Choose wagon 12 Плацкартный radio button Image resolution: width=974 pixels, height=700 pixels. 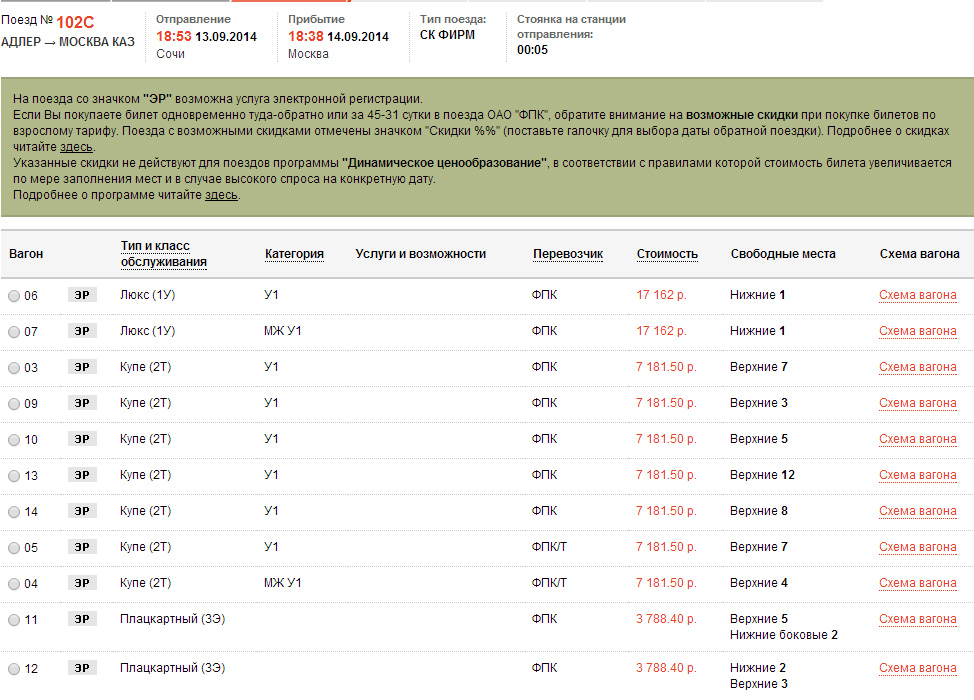[14, 669]
